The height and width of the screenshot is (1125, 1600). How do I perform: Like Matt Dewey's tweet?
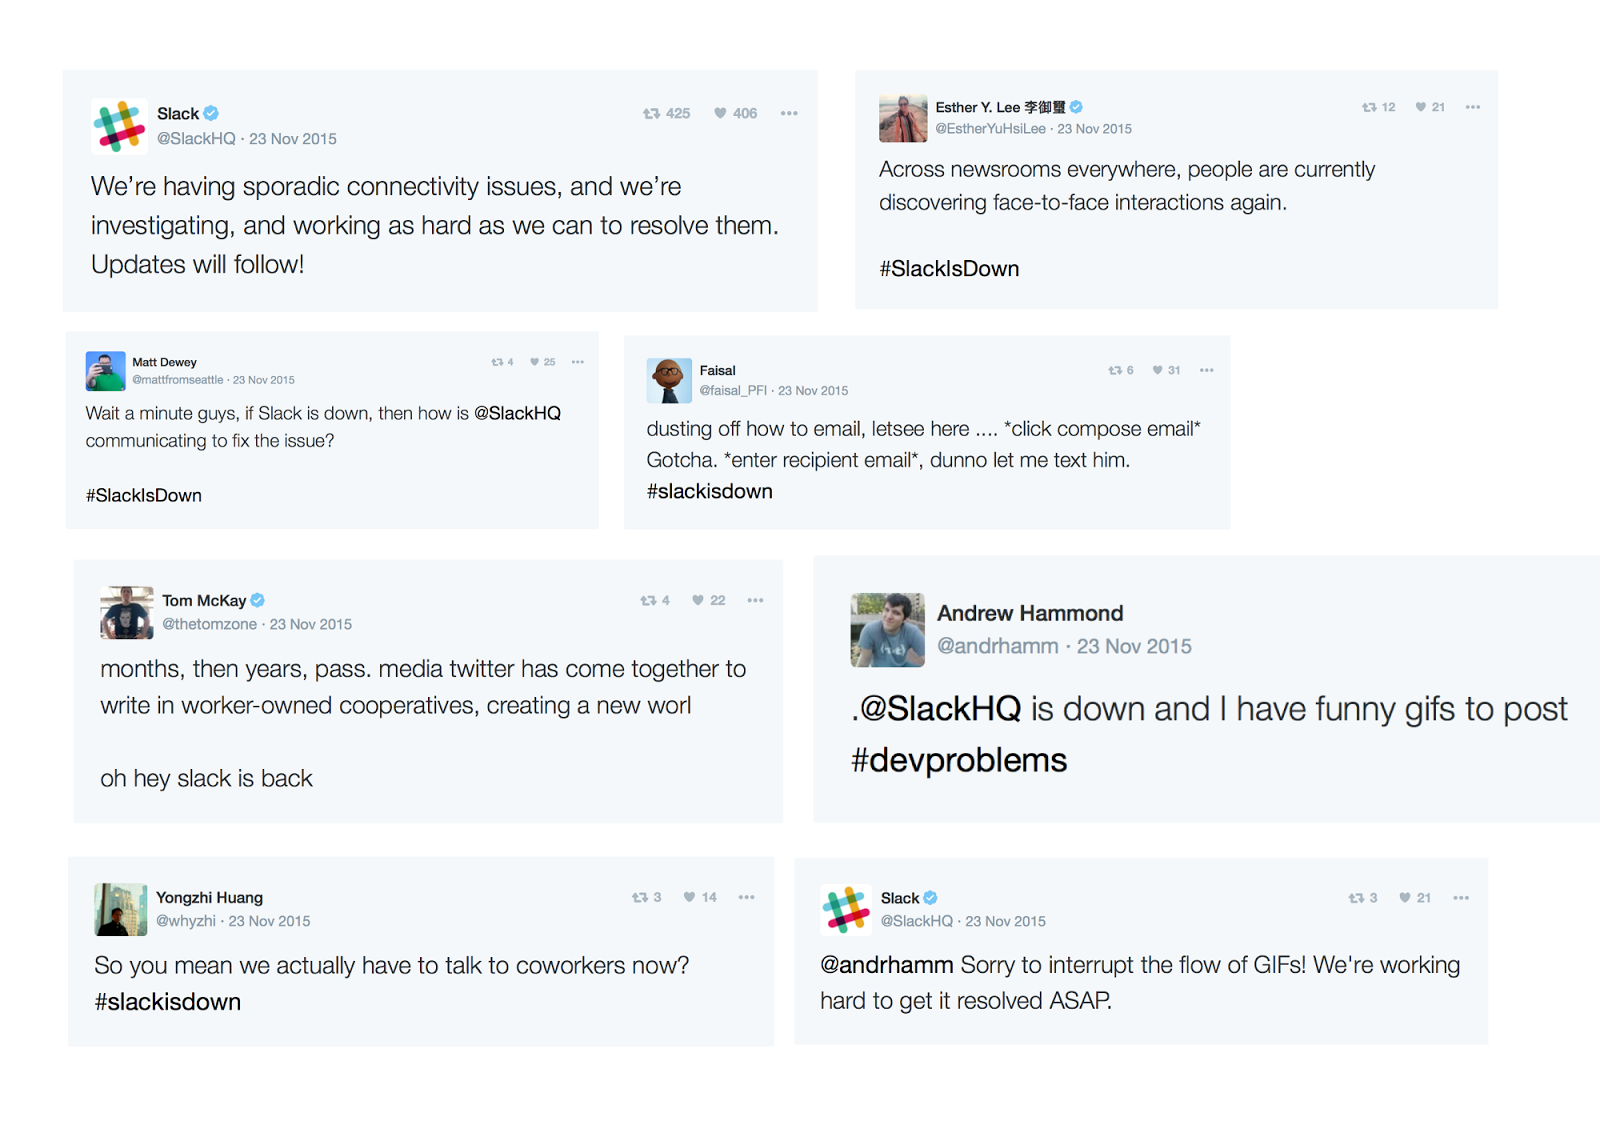[x=535, y=362]
